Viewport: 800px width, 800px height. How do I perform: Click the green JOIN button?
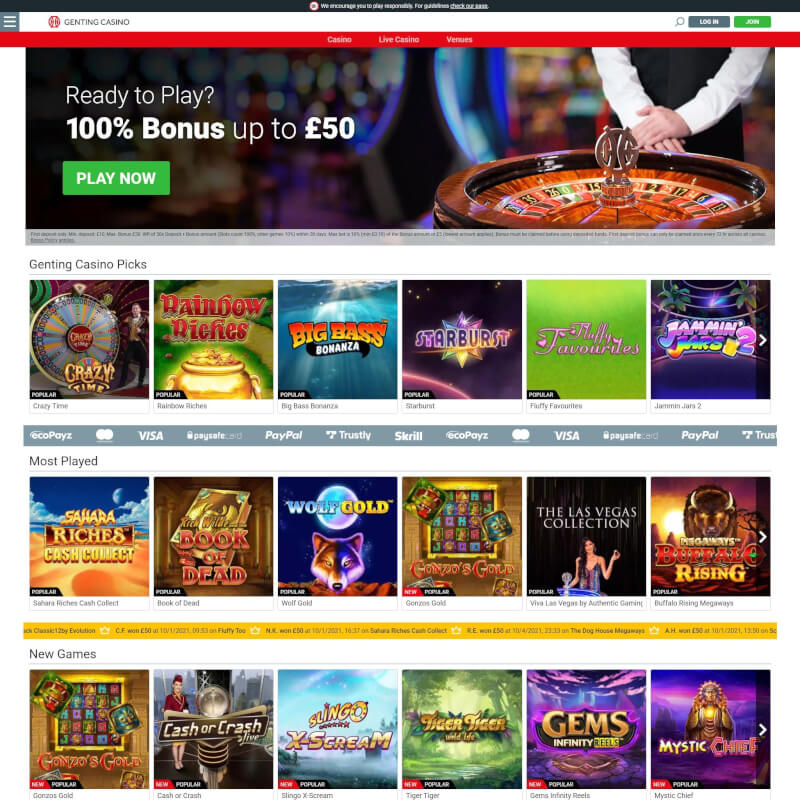click(x=752, y=22)
